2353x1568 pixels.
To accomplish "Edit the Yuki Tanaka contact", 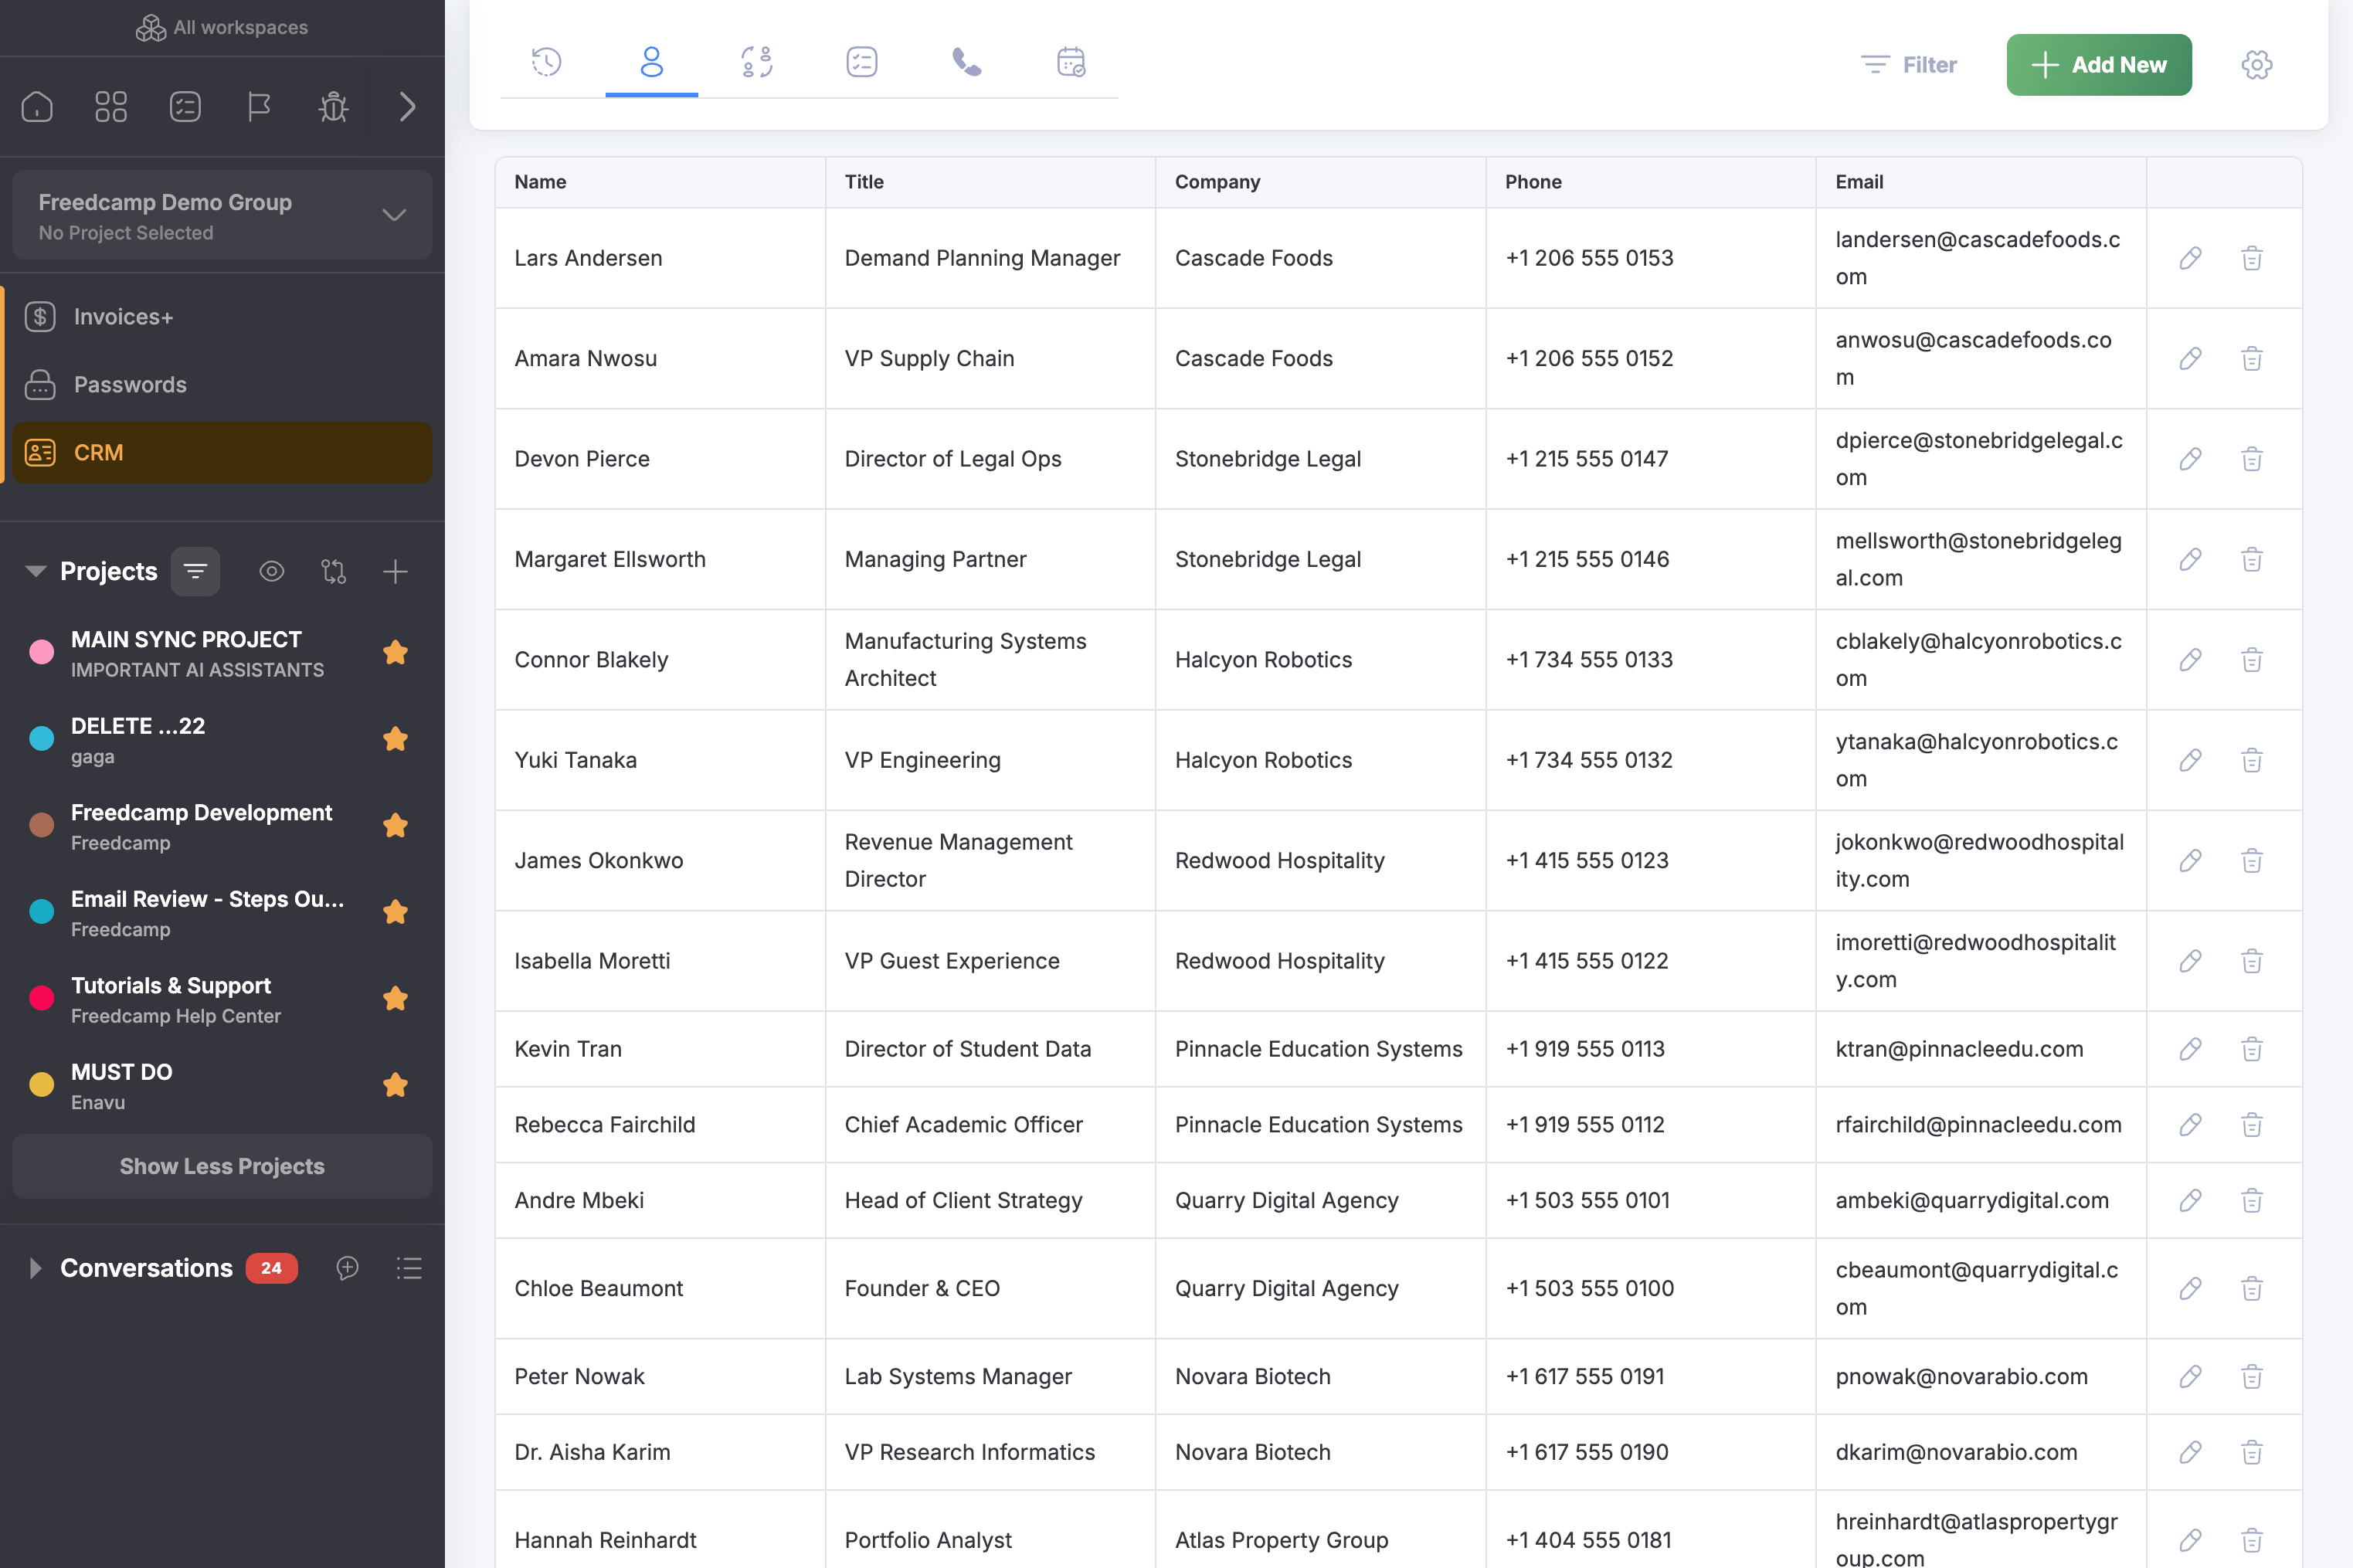I will [x=2191, y=760].
